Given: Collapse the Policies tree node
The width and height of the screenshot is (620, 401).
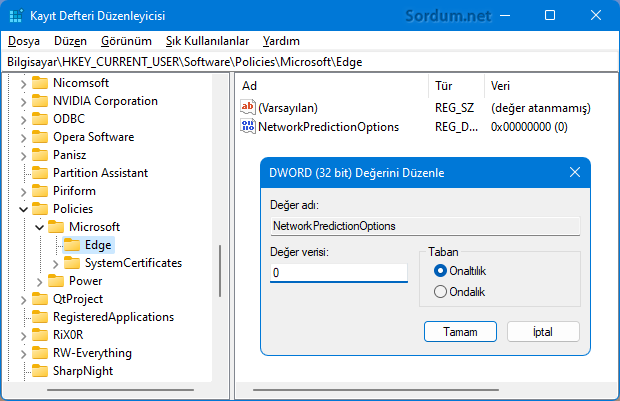Looking at the screenshot, I should pos(23,209).
